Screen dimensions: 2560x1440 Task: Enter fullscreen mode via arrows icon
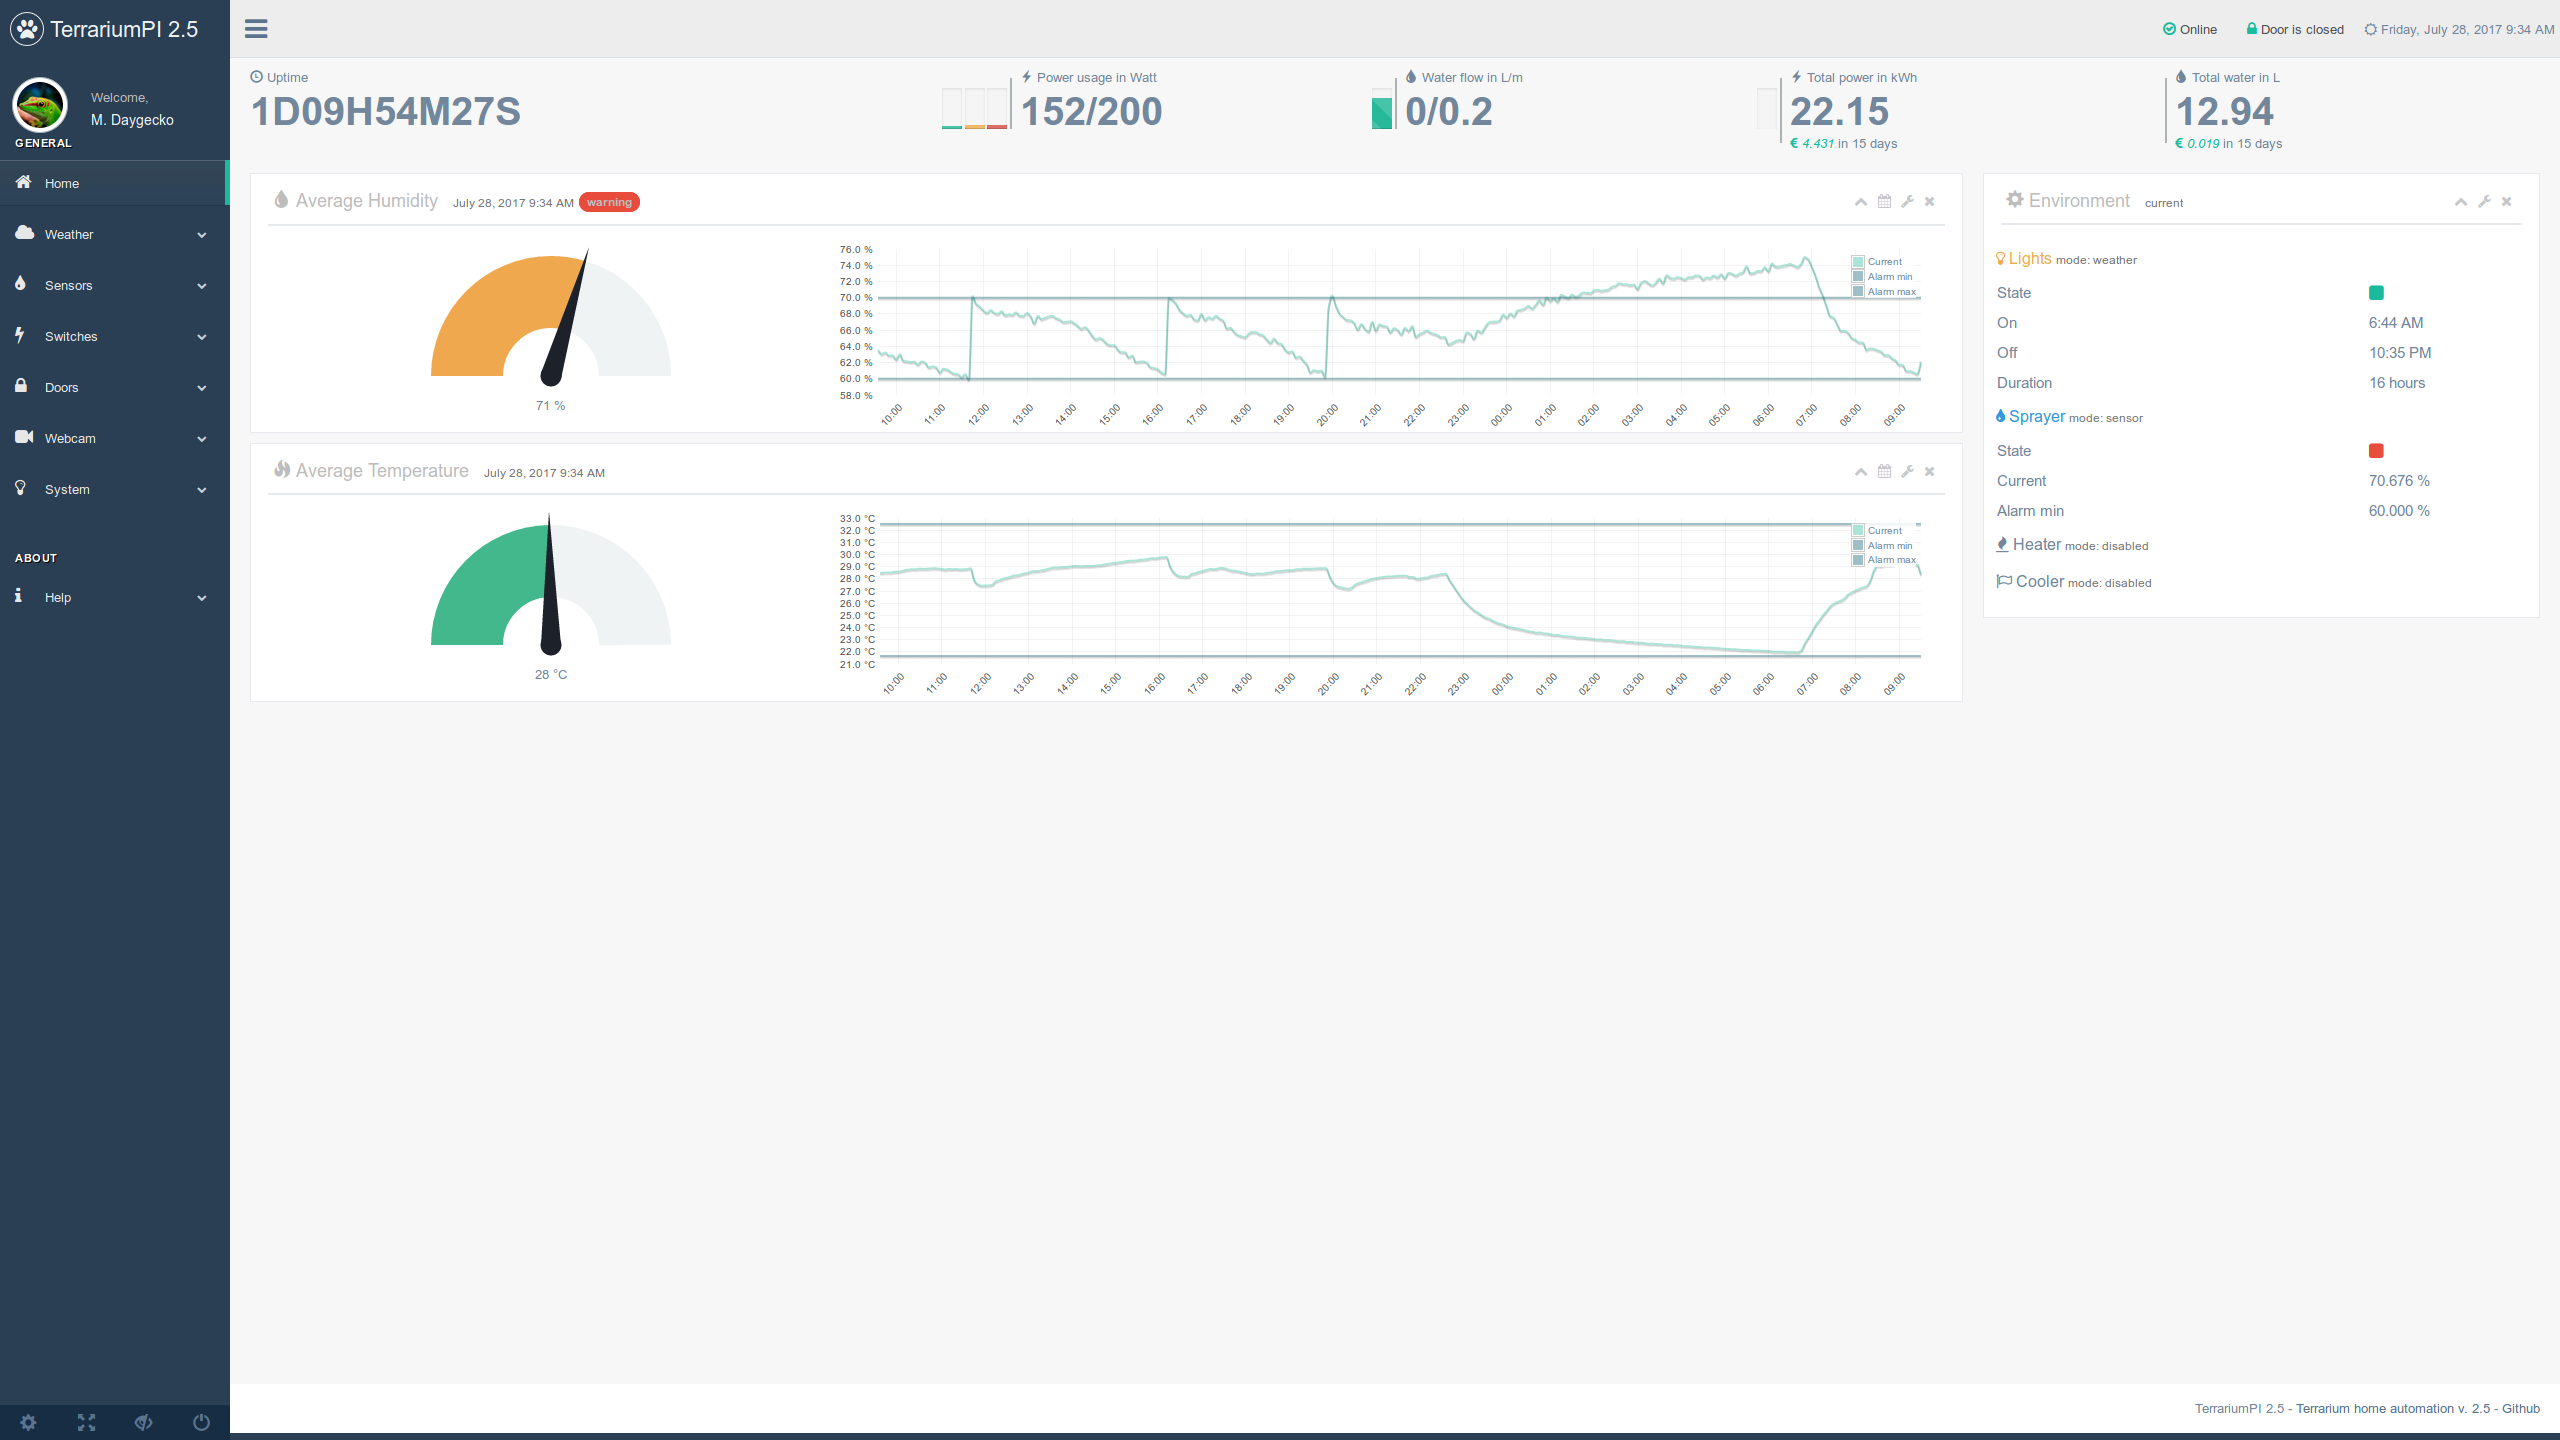click(86, 1422)
